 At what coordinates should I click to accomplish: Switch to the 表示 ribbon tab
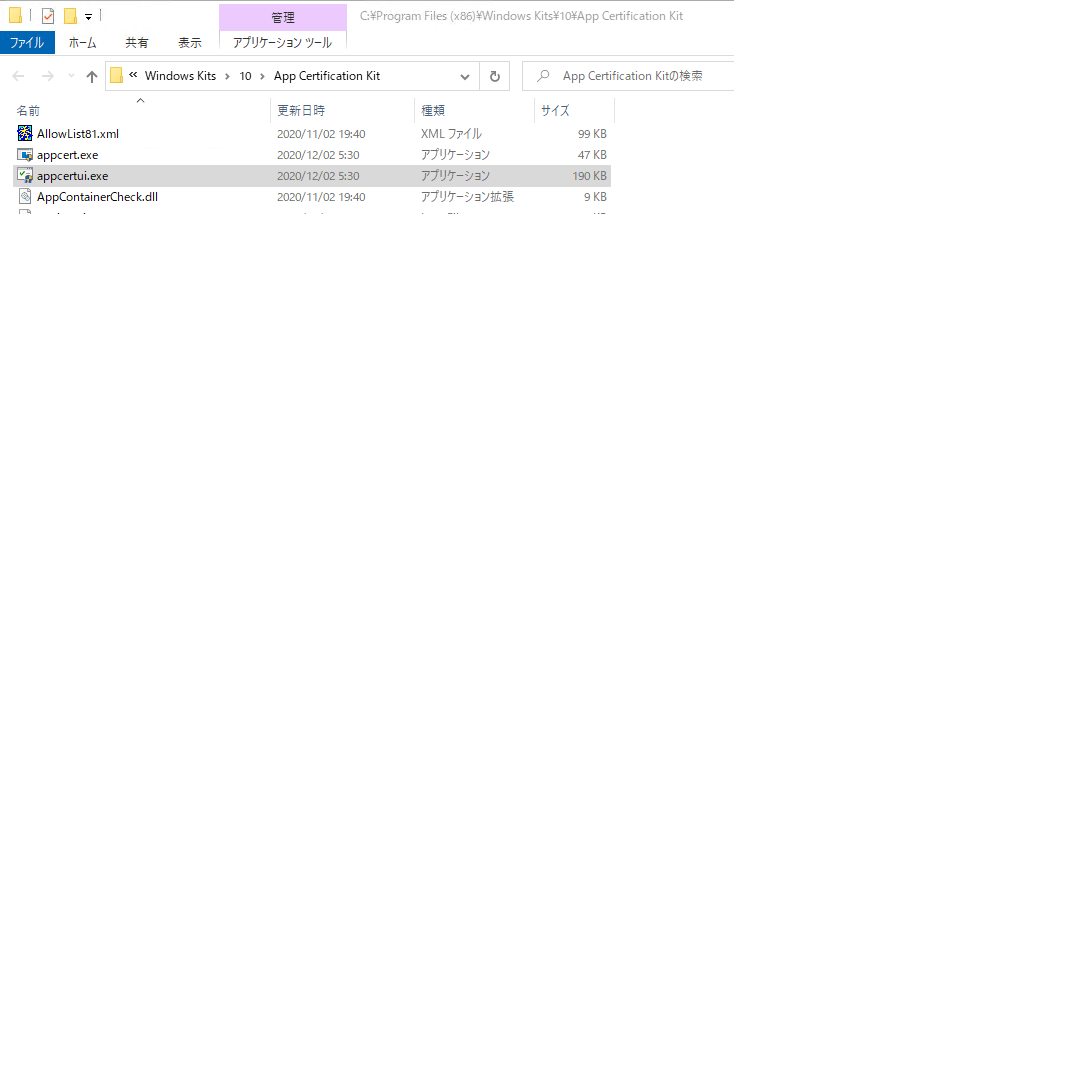(x=189, y=43)
